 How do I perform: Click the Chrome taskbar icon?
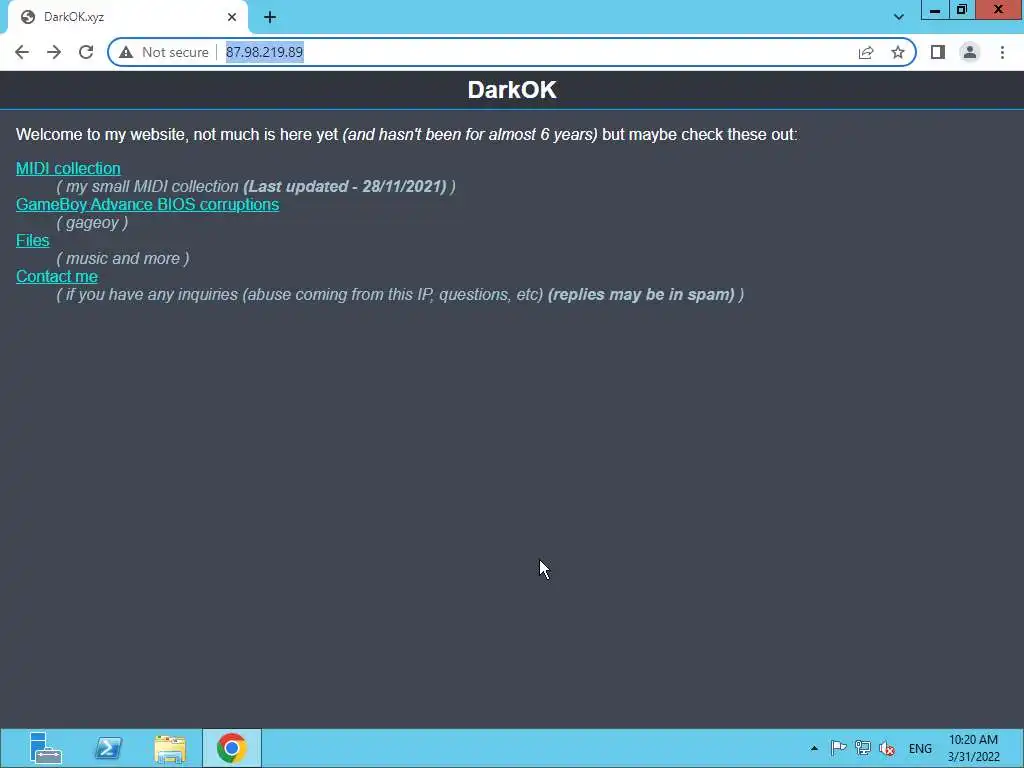click(x=232, y=748)
